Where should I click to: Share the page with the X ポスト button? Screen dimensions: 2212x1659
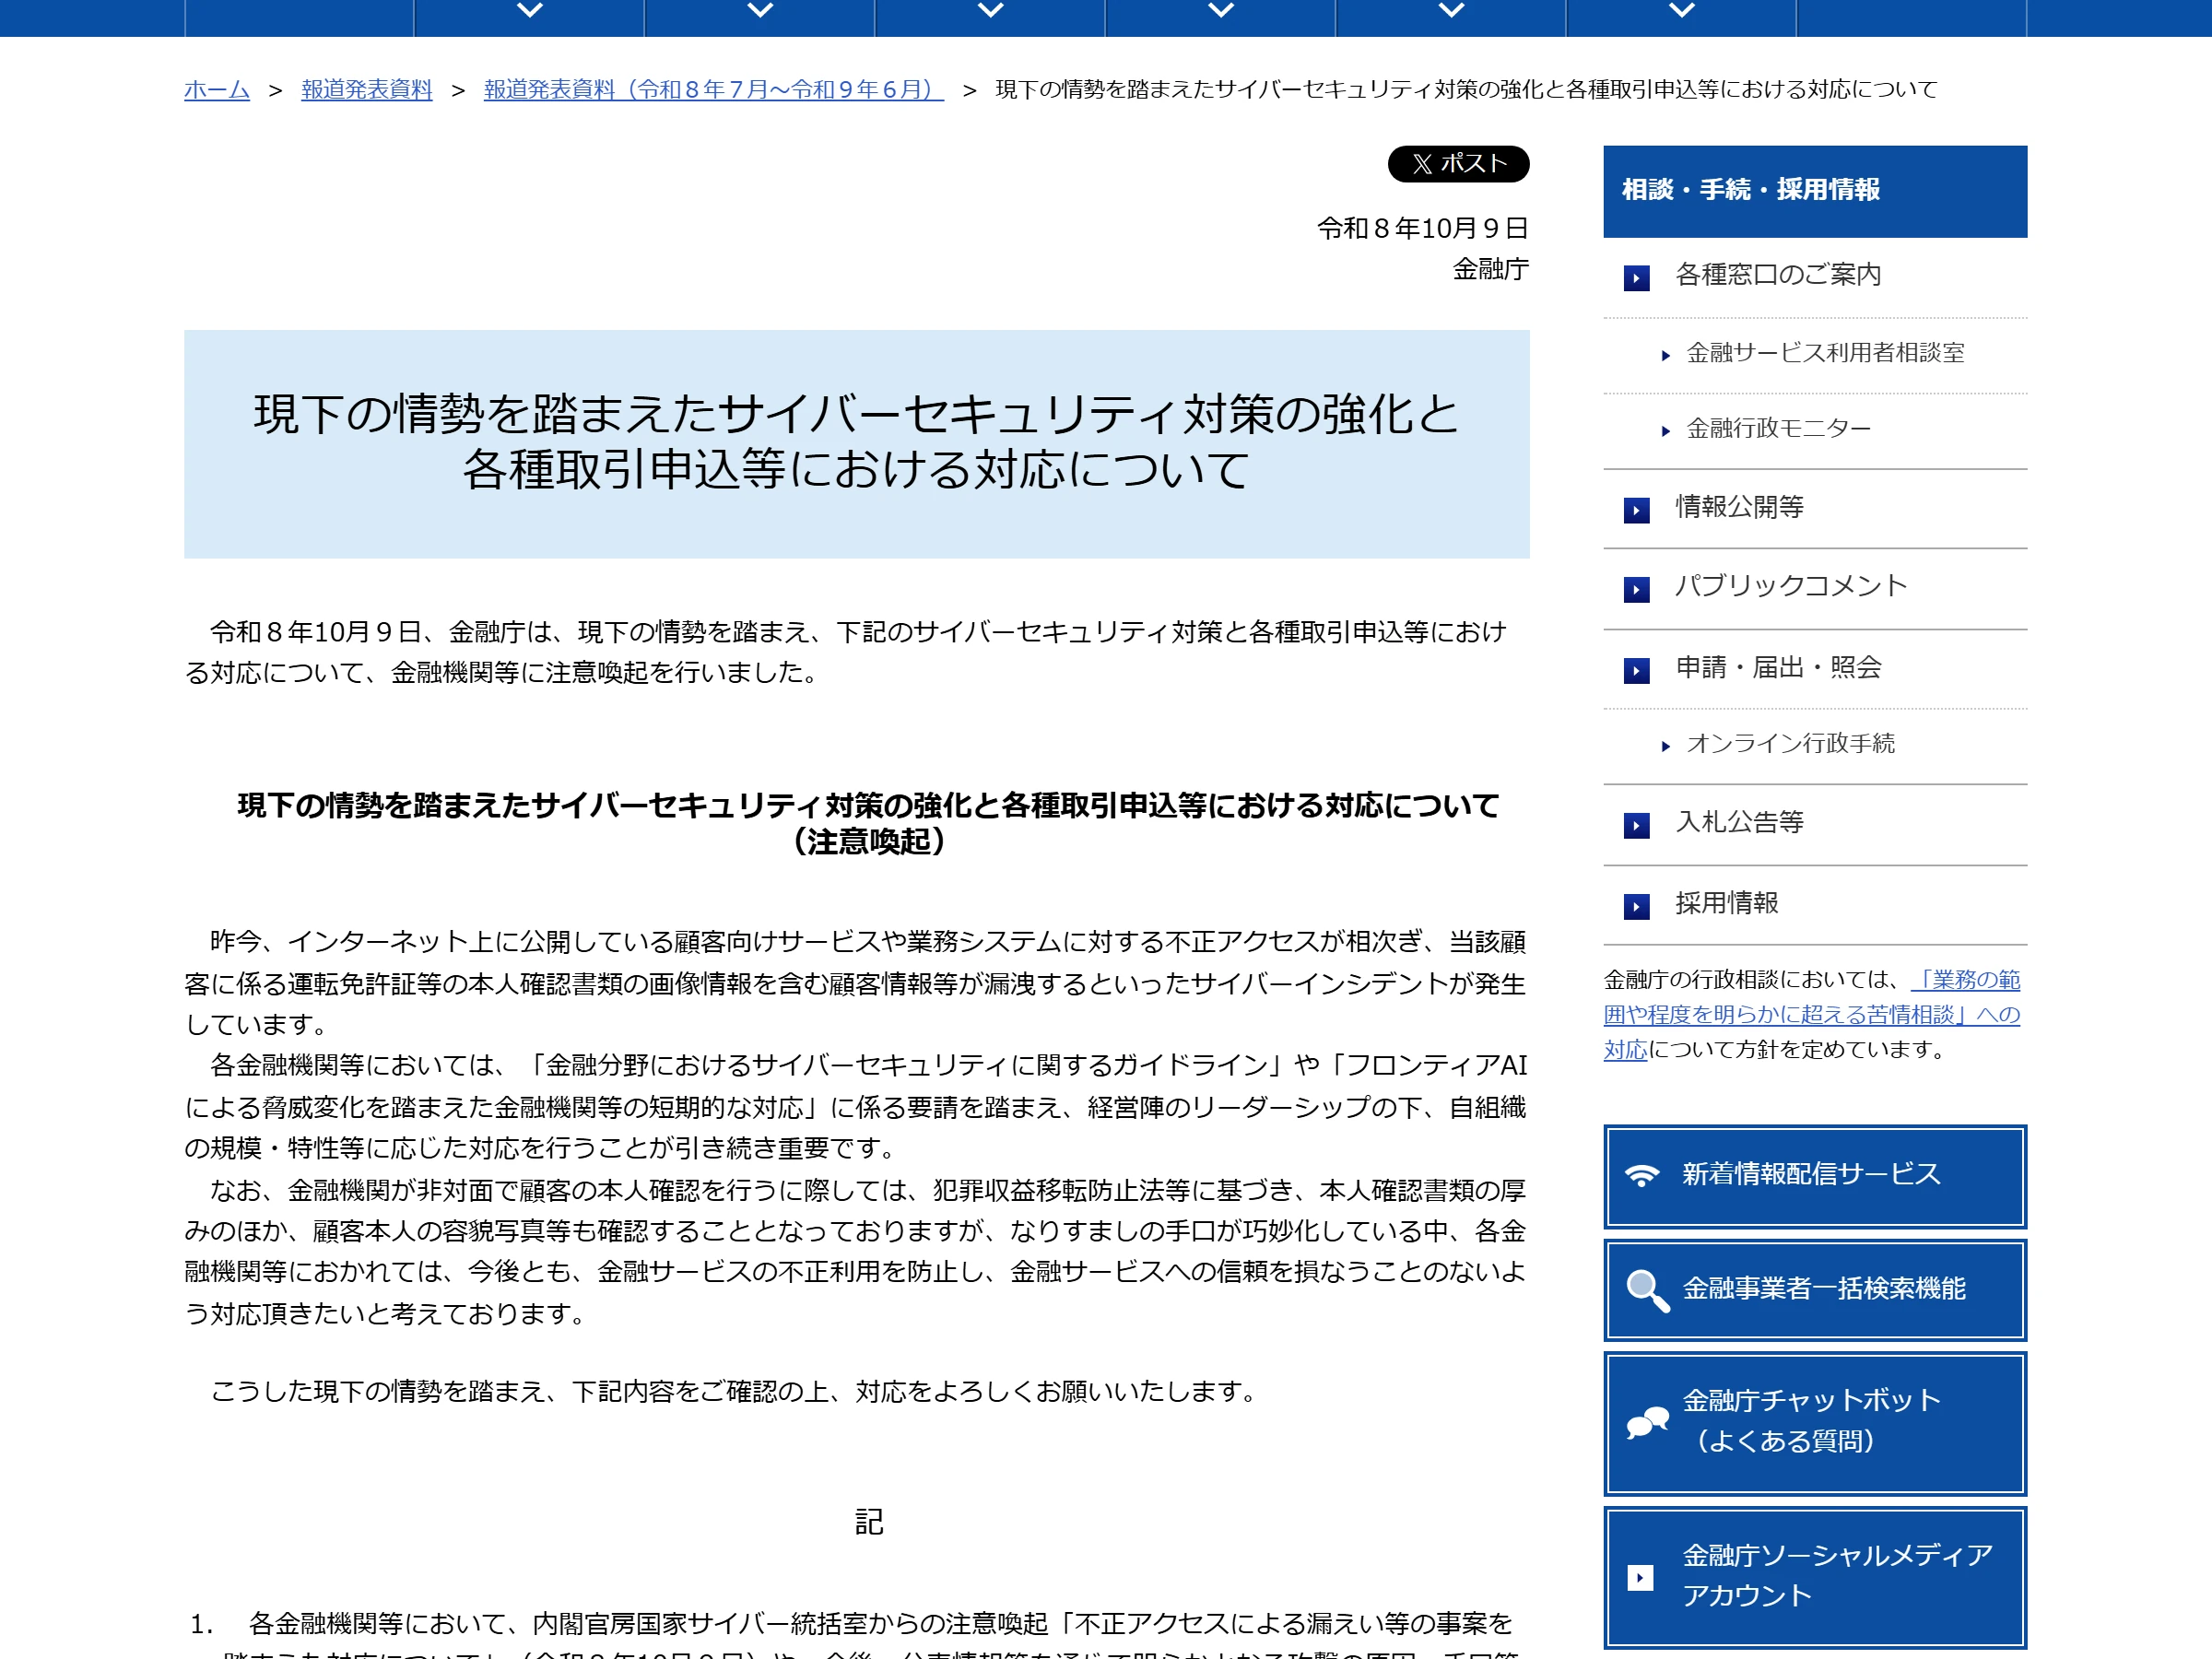click(1458, 164)
